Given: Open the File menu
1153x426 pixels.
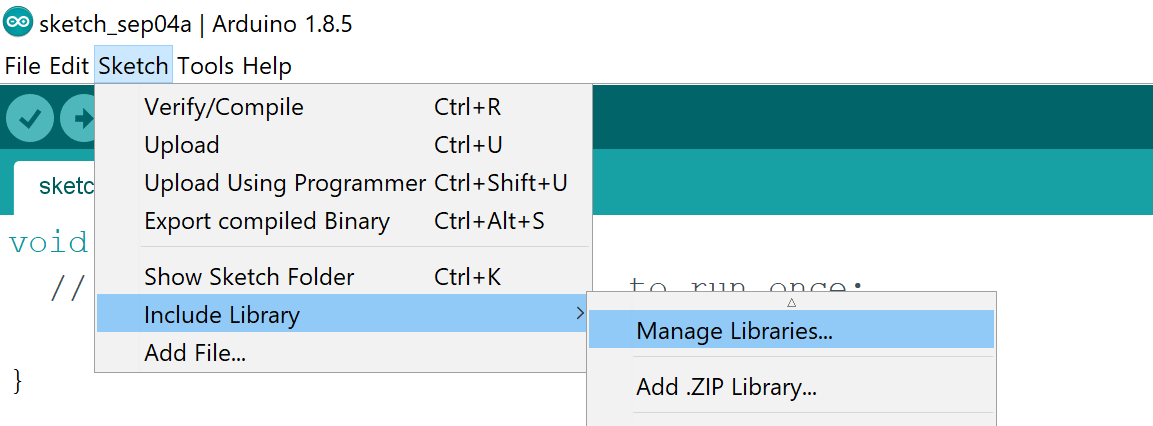Looking at the screenshot, I should point(23,66).
